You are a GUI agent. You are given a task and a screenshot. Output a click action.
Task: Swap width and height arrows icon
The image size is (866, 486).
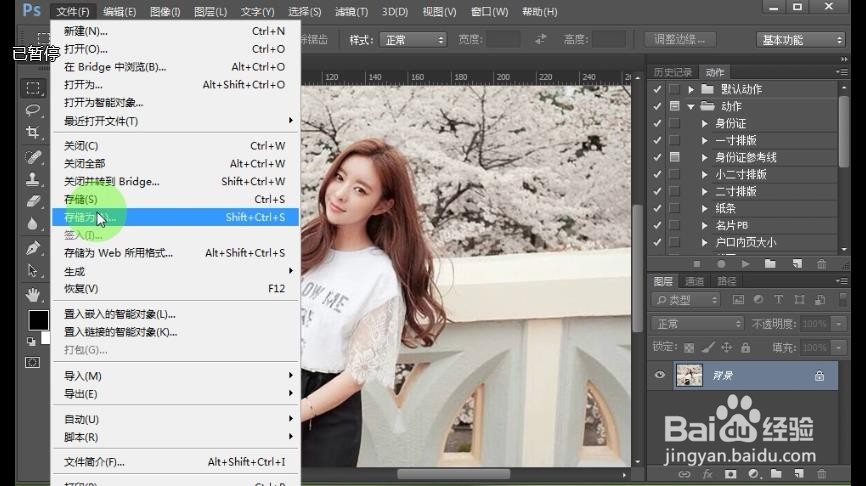(x=541, y=39)
